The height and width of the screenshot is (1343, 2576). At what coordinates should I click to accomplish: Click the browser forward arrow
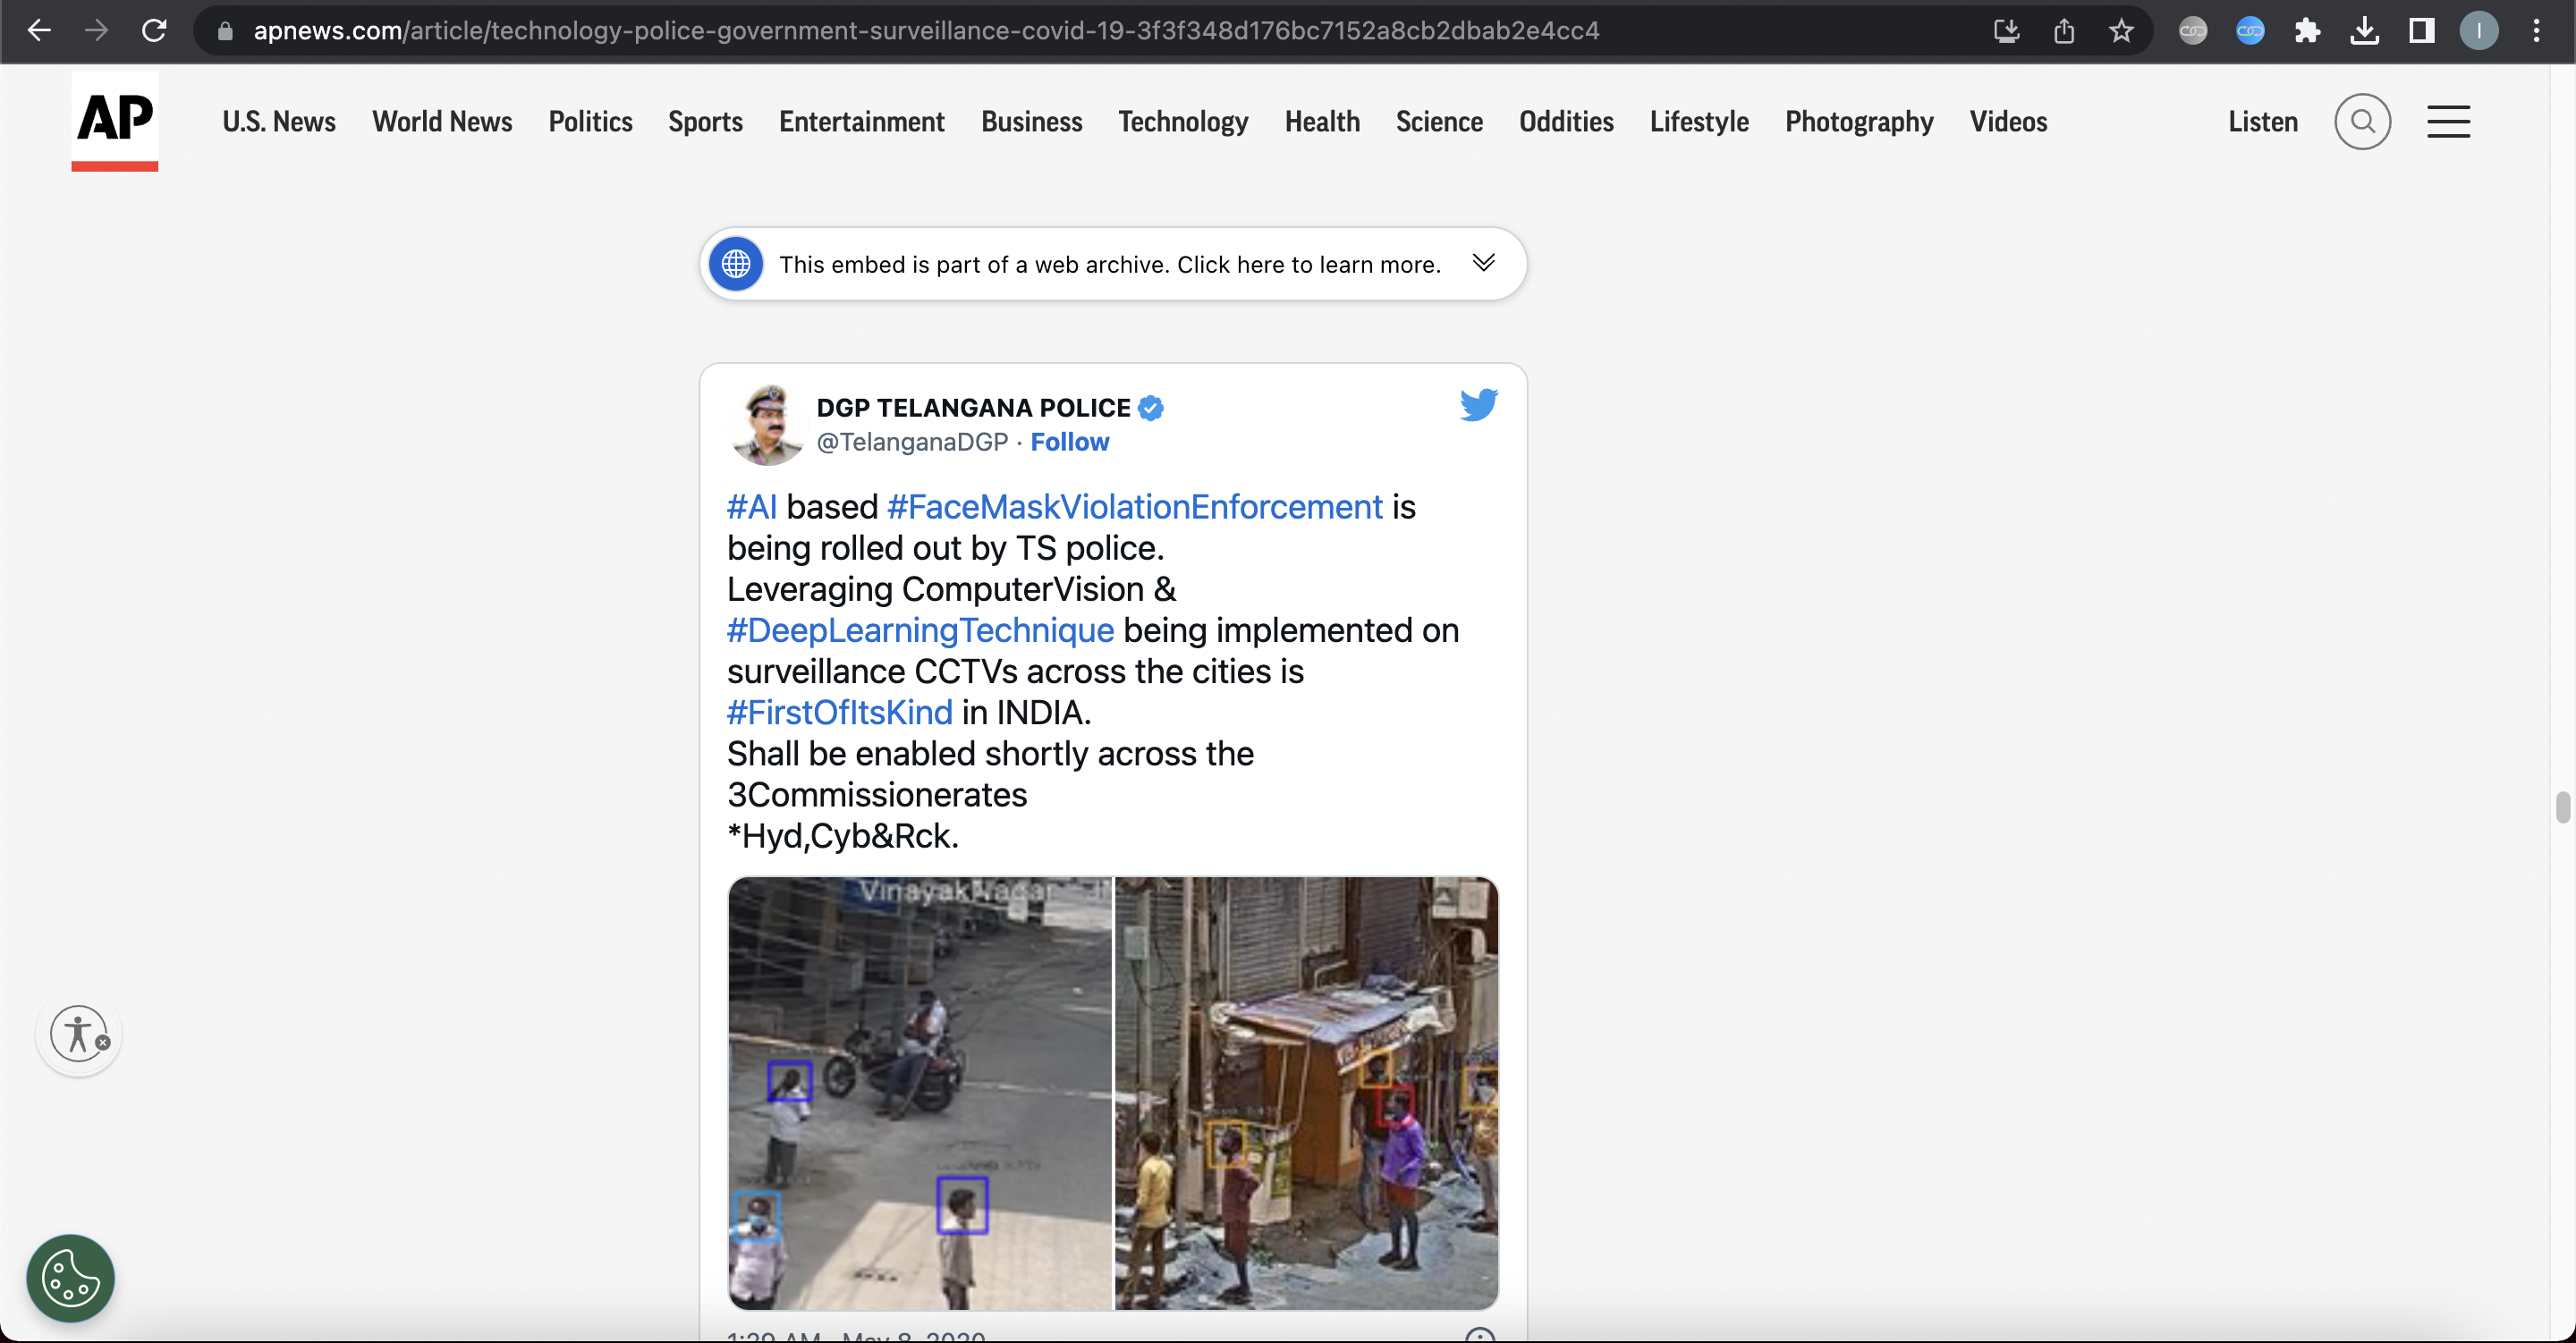[x=96, y=31]
